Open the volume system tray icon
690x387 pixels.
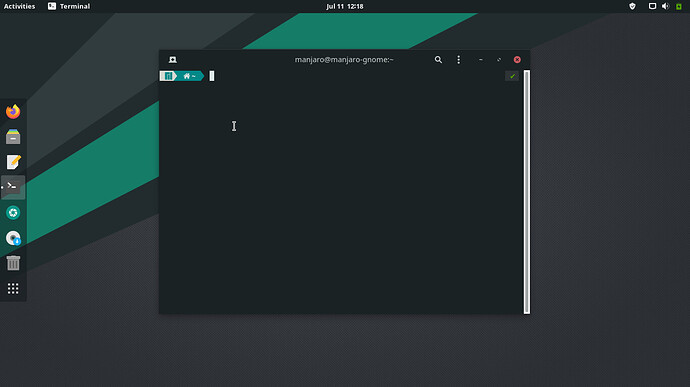coord(665,6)
